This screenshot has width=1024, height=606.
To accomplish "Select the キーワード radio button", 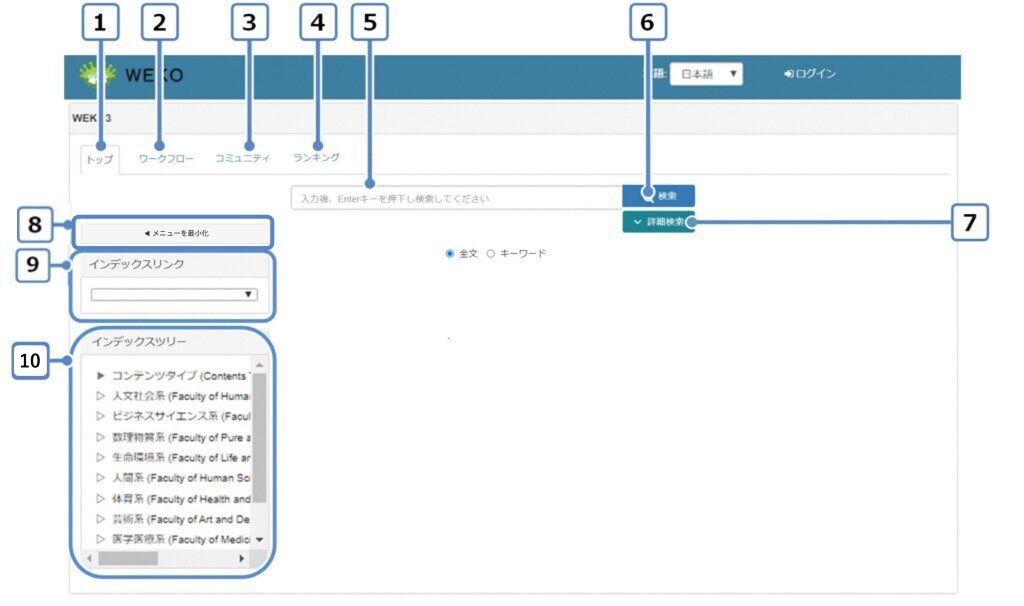I will 491,254.
